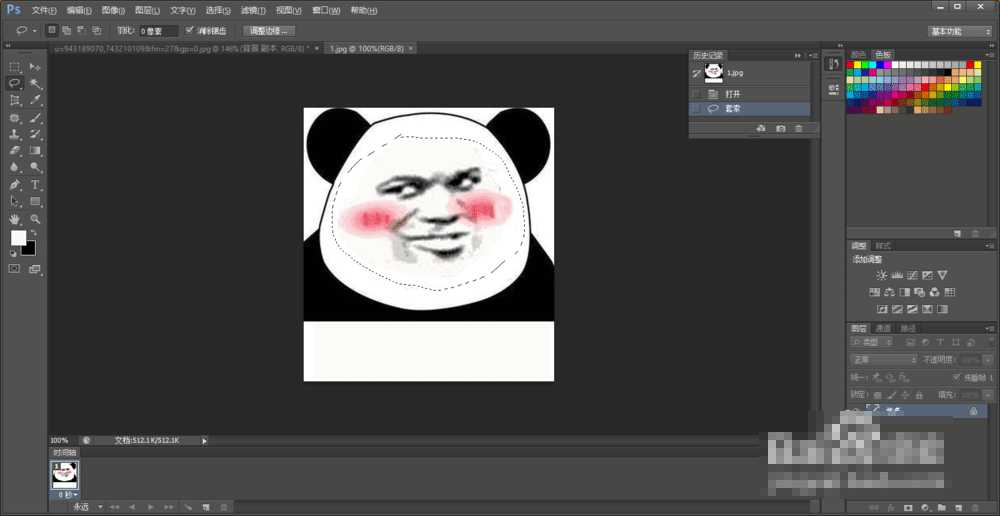This screenshot has width=1000, height=516.
Task: Toggle Quick Mask mode button
Action: tap(15, 268)
